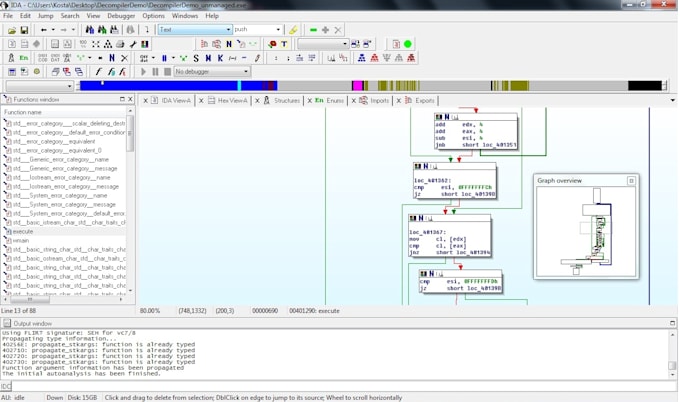
Task: Click the print graph icon
Action: click(120, 44)
